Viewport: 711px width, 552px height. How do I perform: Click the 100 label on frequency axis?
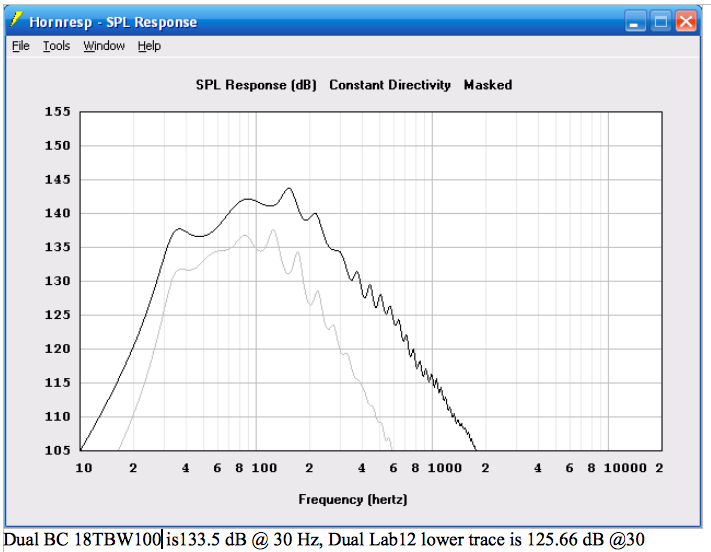(x=264, y=468)
